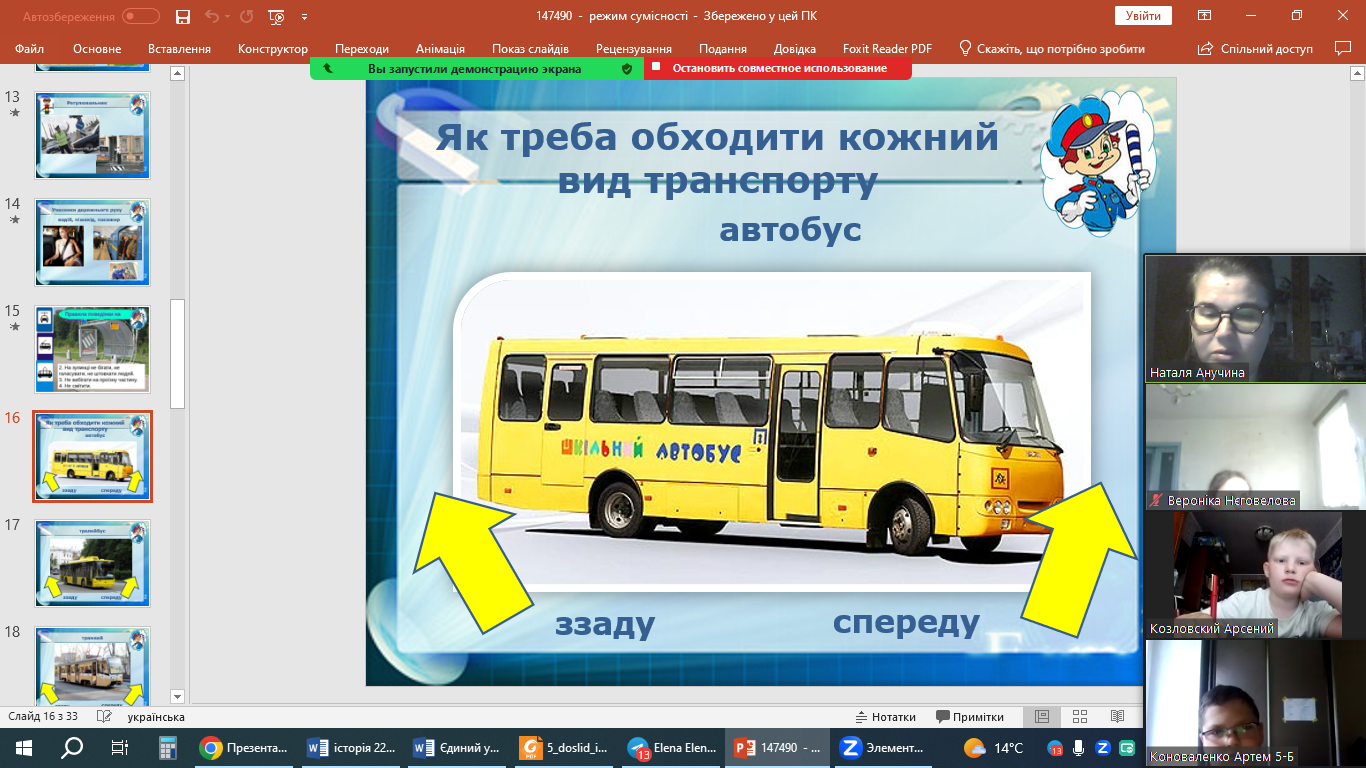Switch to Chrome Презента... taskbar window
Viewport: 1366px width, 768px height.
[246, 747]
